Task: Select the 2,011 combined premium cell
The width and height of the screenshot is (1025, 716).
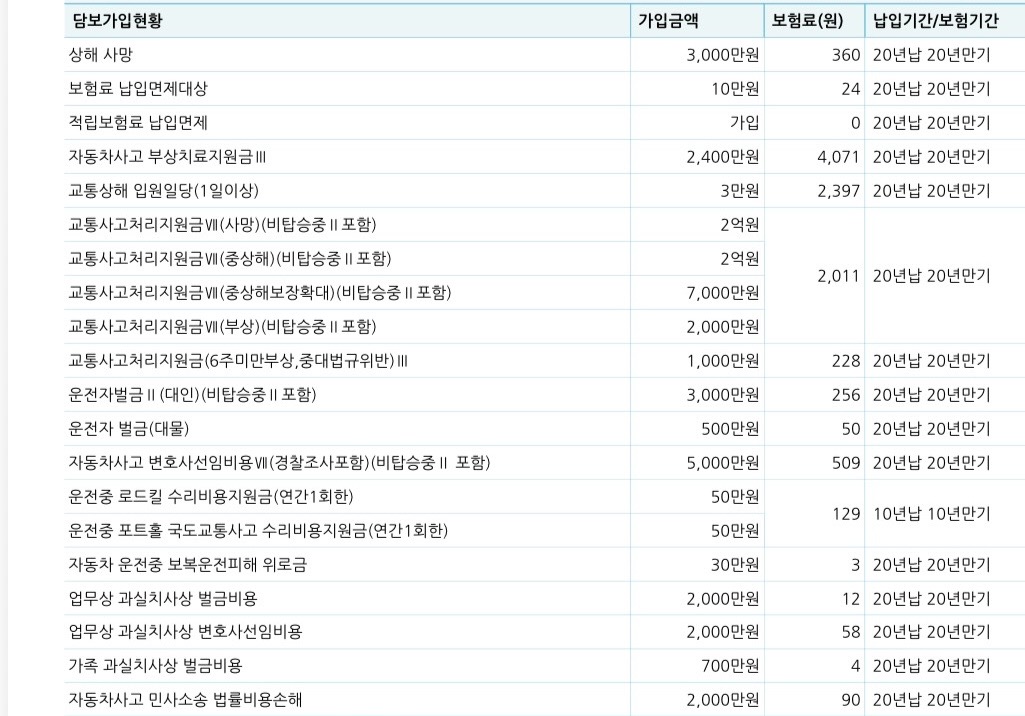Action: coord(838,276)
